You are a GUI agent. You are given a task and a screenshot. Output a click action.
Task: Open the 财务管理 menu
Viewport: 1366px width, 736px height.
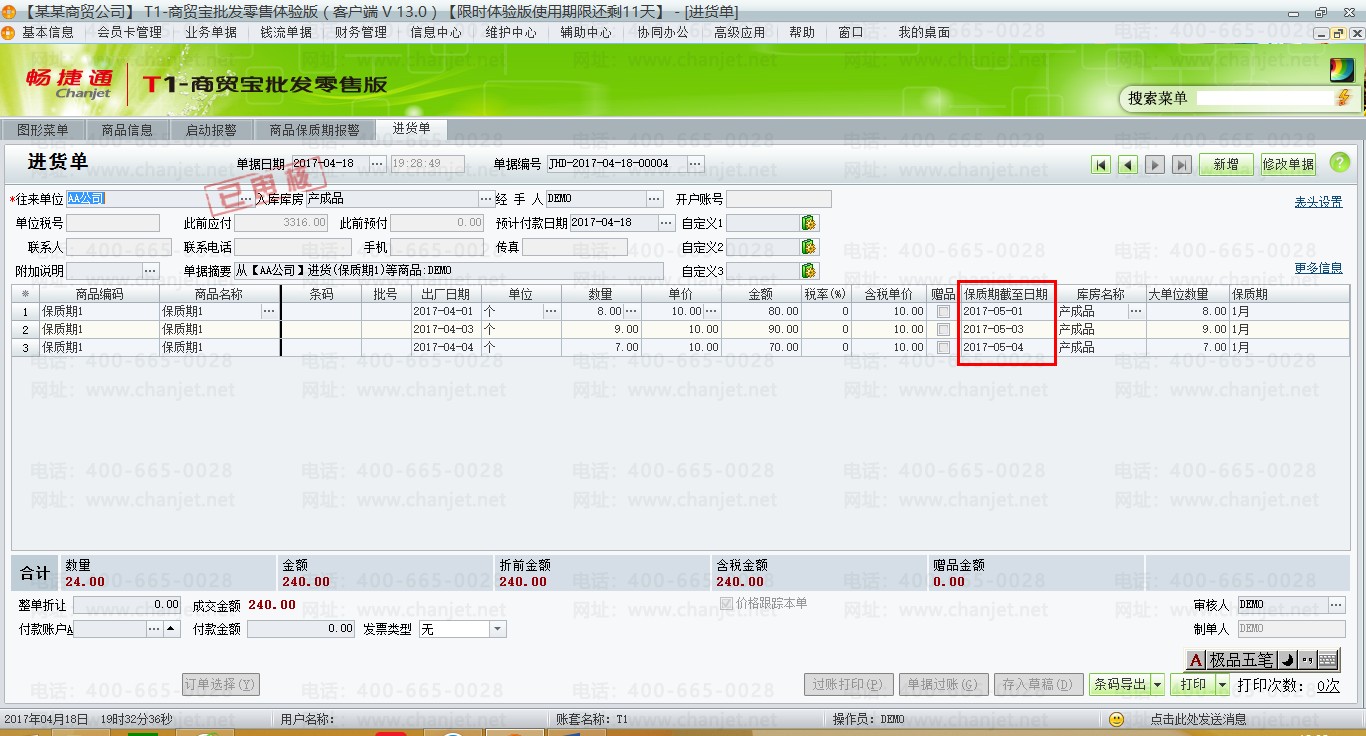click(x=360, y=32)
